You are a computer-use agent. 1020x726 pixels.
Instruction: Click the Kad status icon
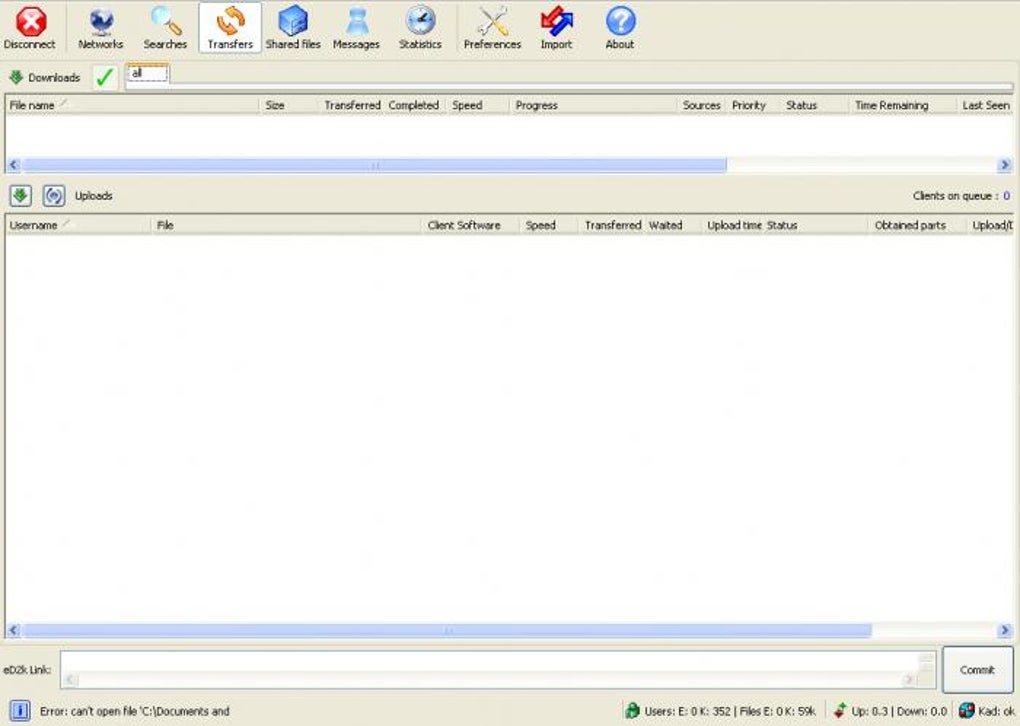click(967, 711)
